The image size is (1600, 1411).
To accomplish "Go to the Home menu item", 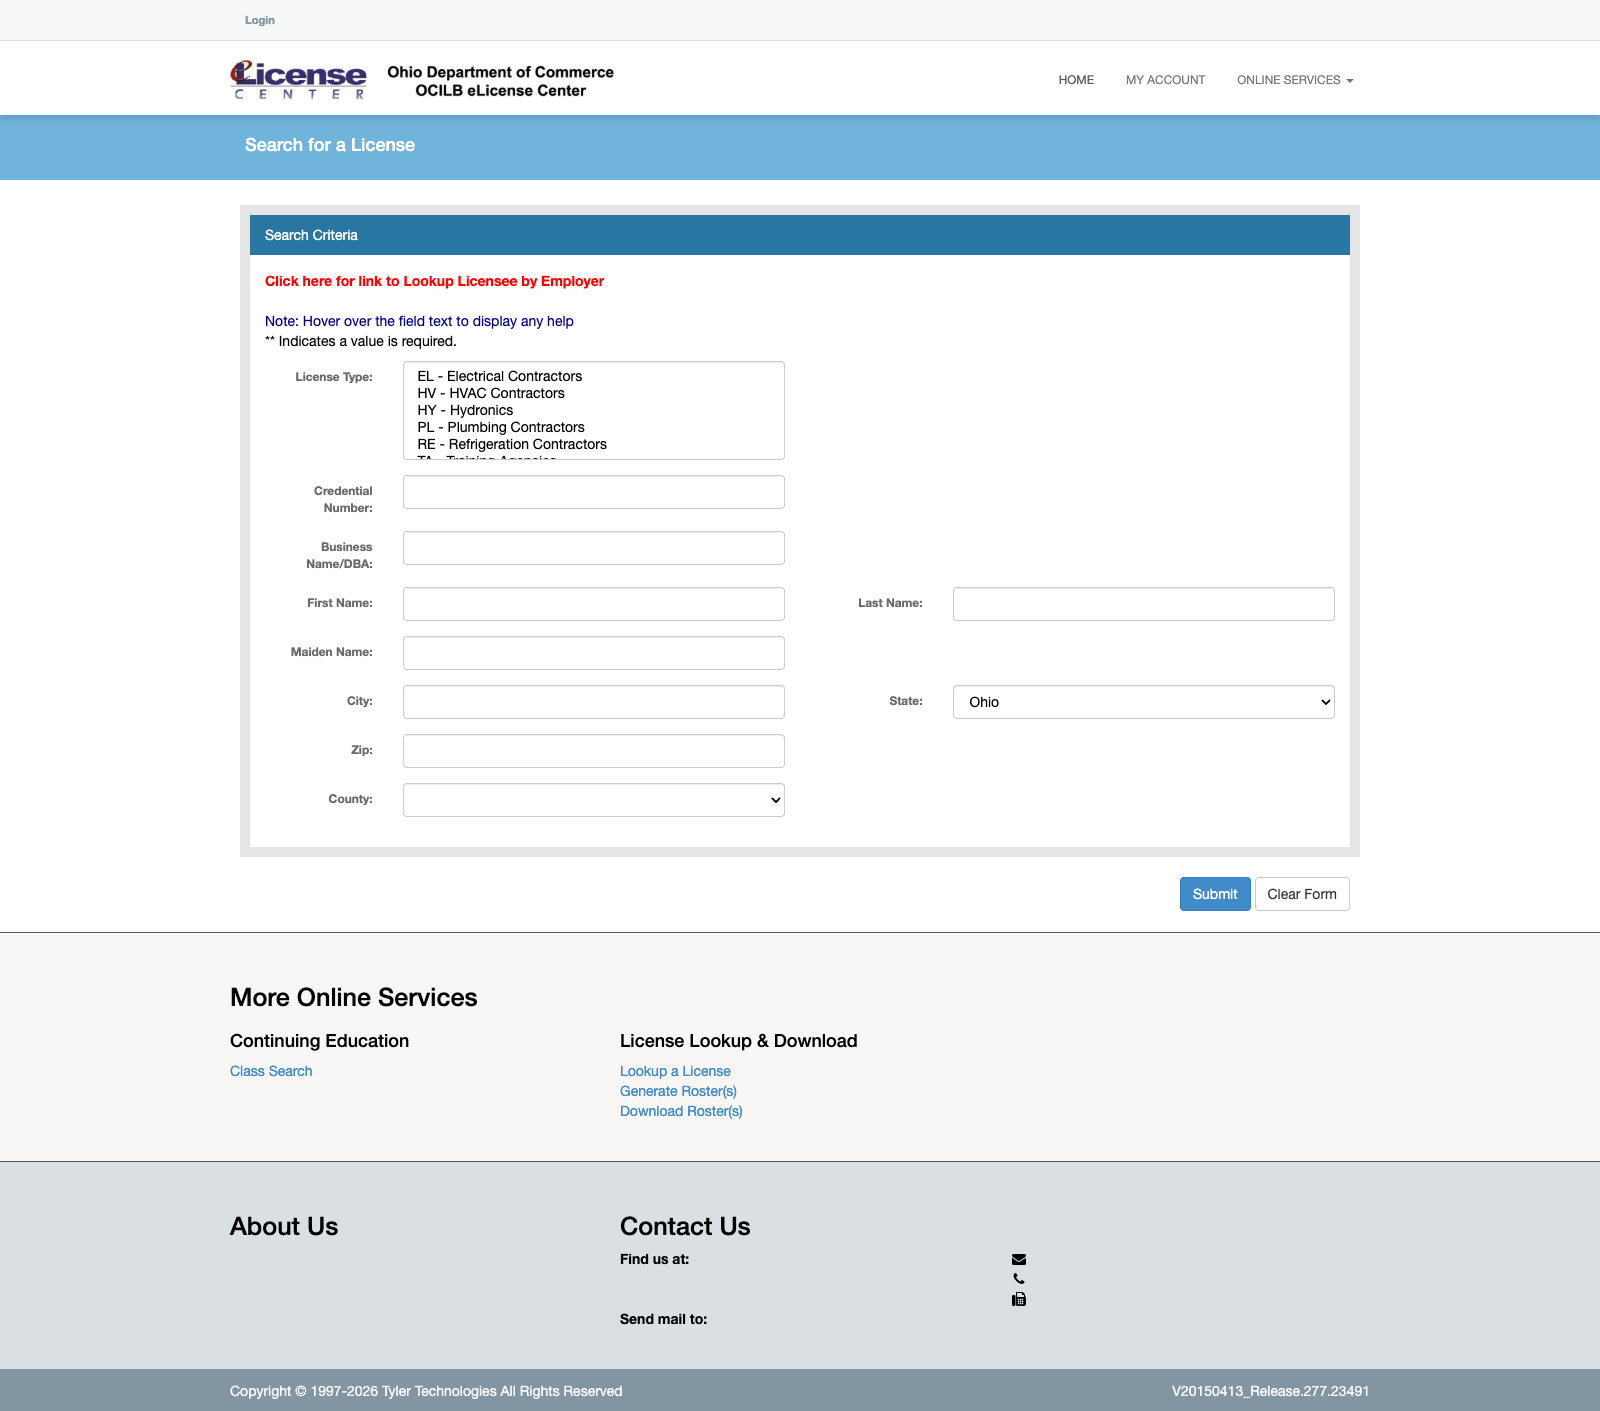I will [1076, 80].
